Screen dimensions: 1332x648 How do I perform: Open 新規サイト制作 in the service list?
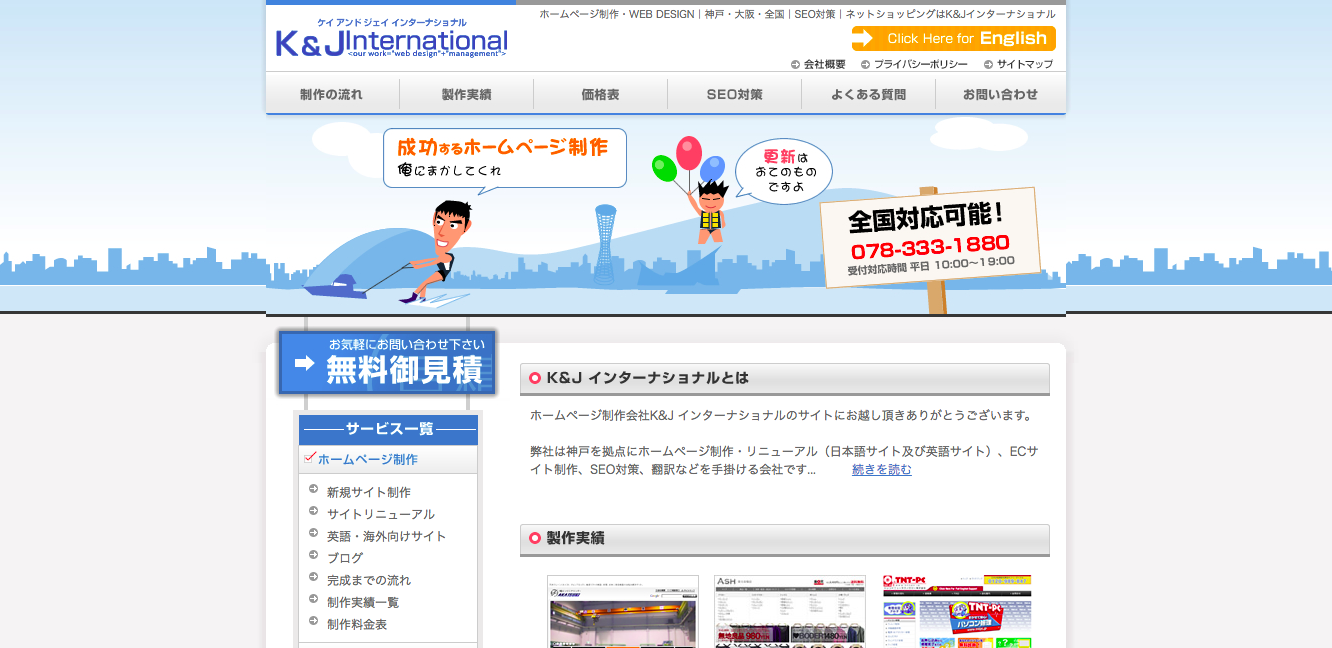click(369, 492)
